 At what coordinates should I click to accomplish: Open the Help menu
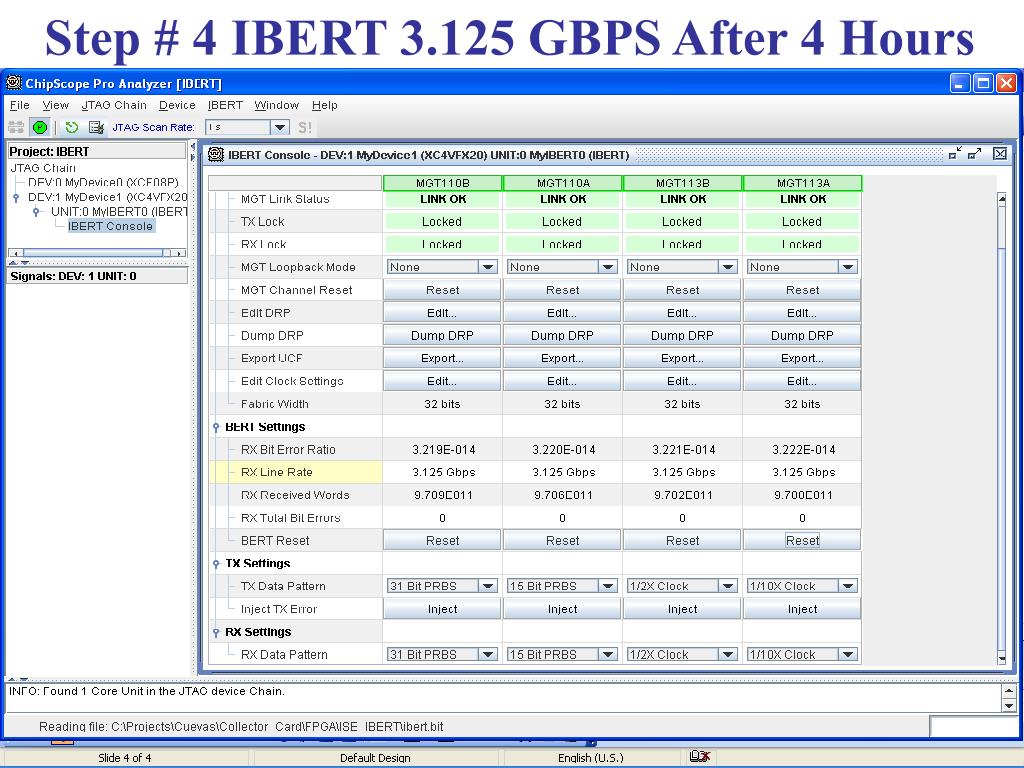325,105
